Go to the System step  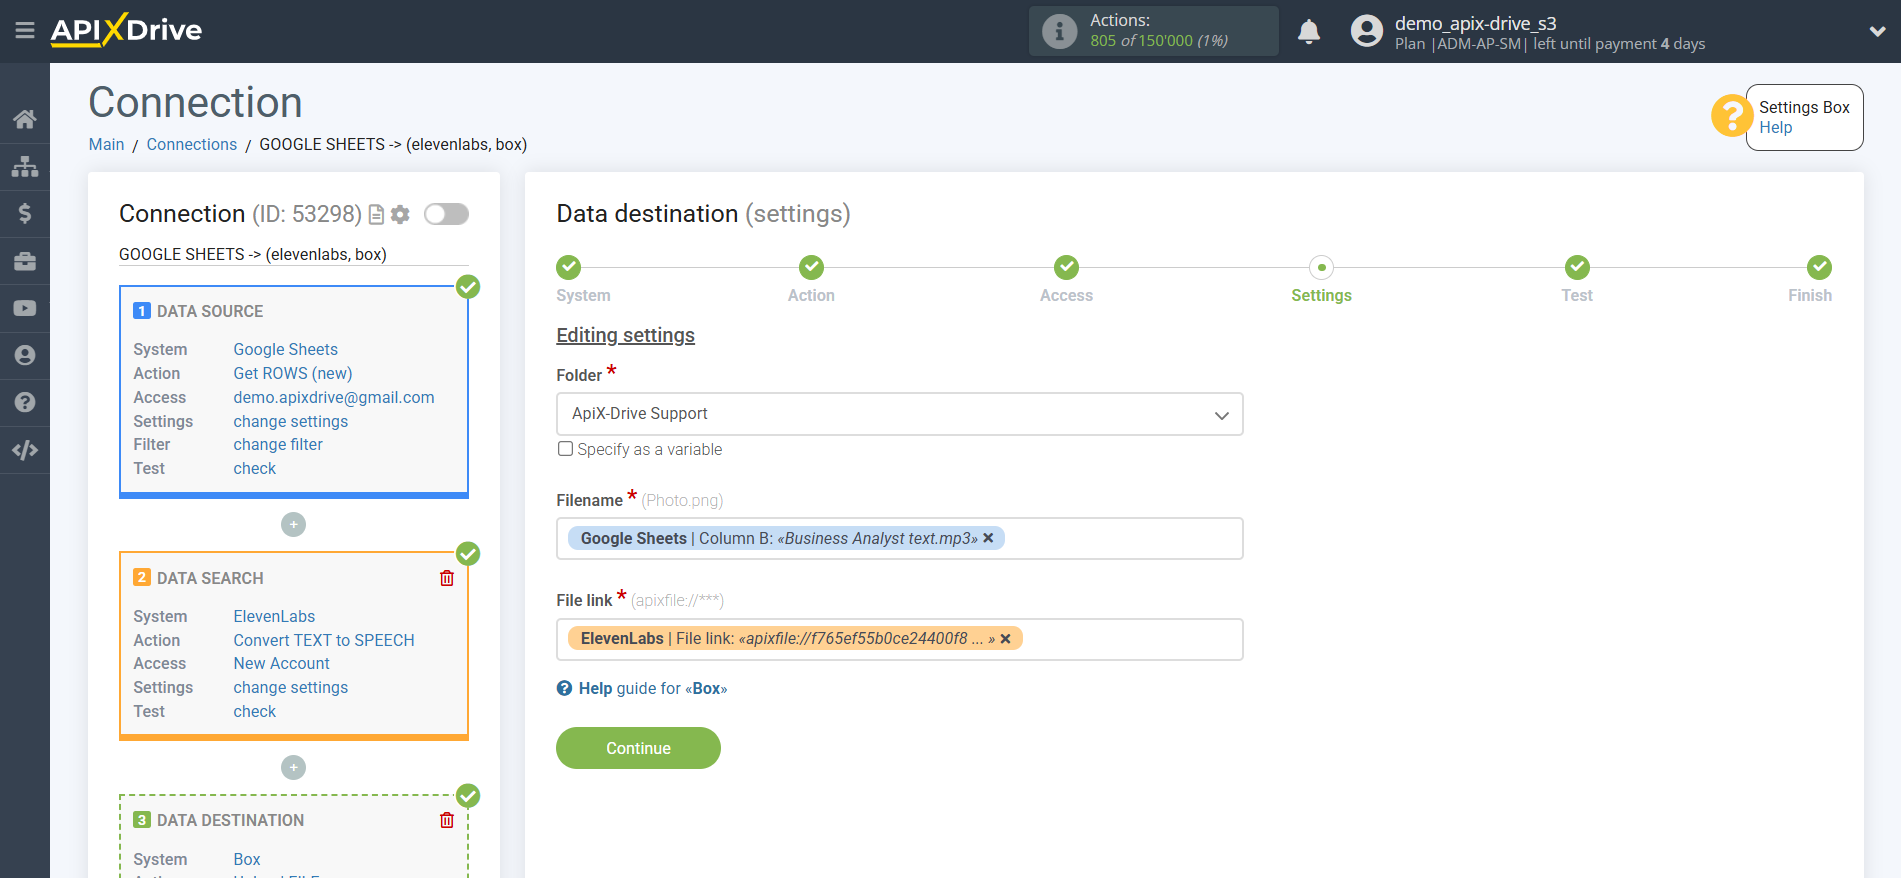click(568, 267)
